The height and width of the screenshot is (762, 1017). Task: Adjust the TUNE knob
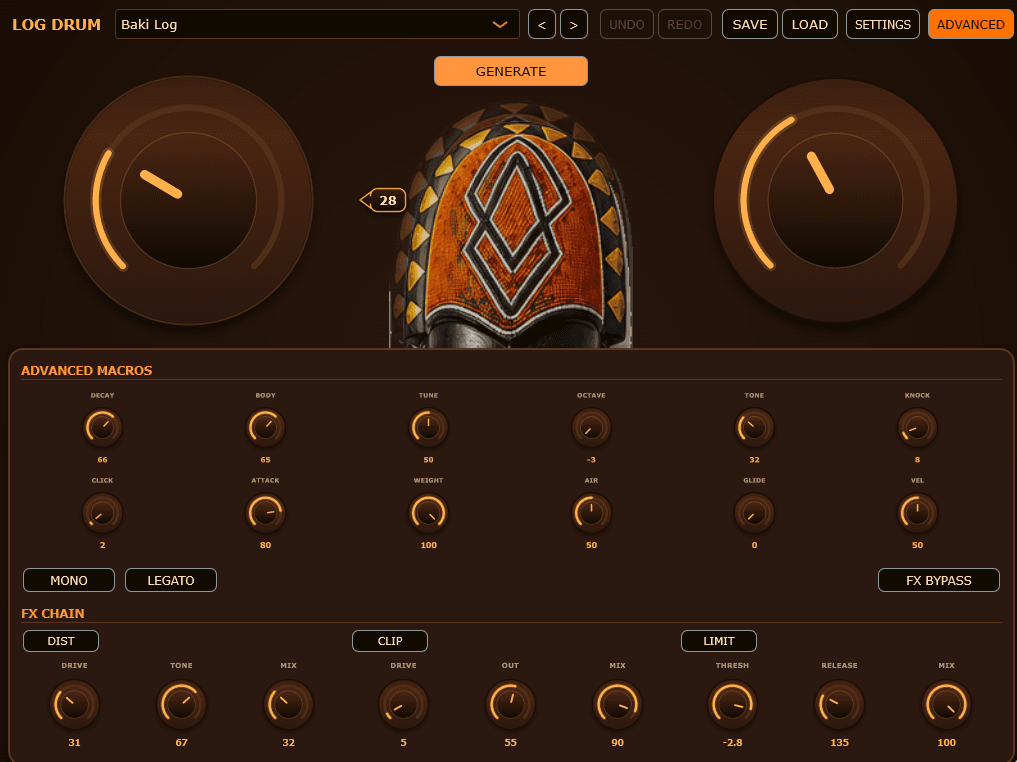click(x=428, y=427)
